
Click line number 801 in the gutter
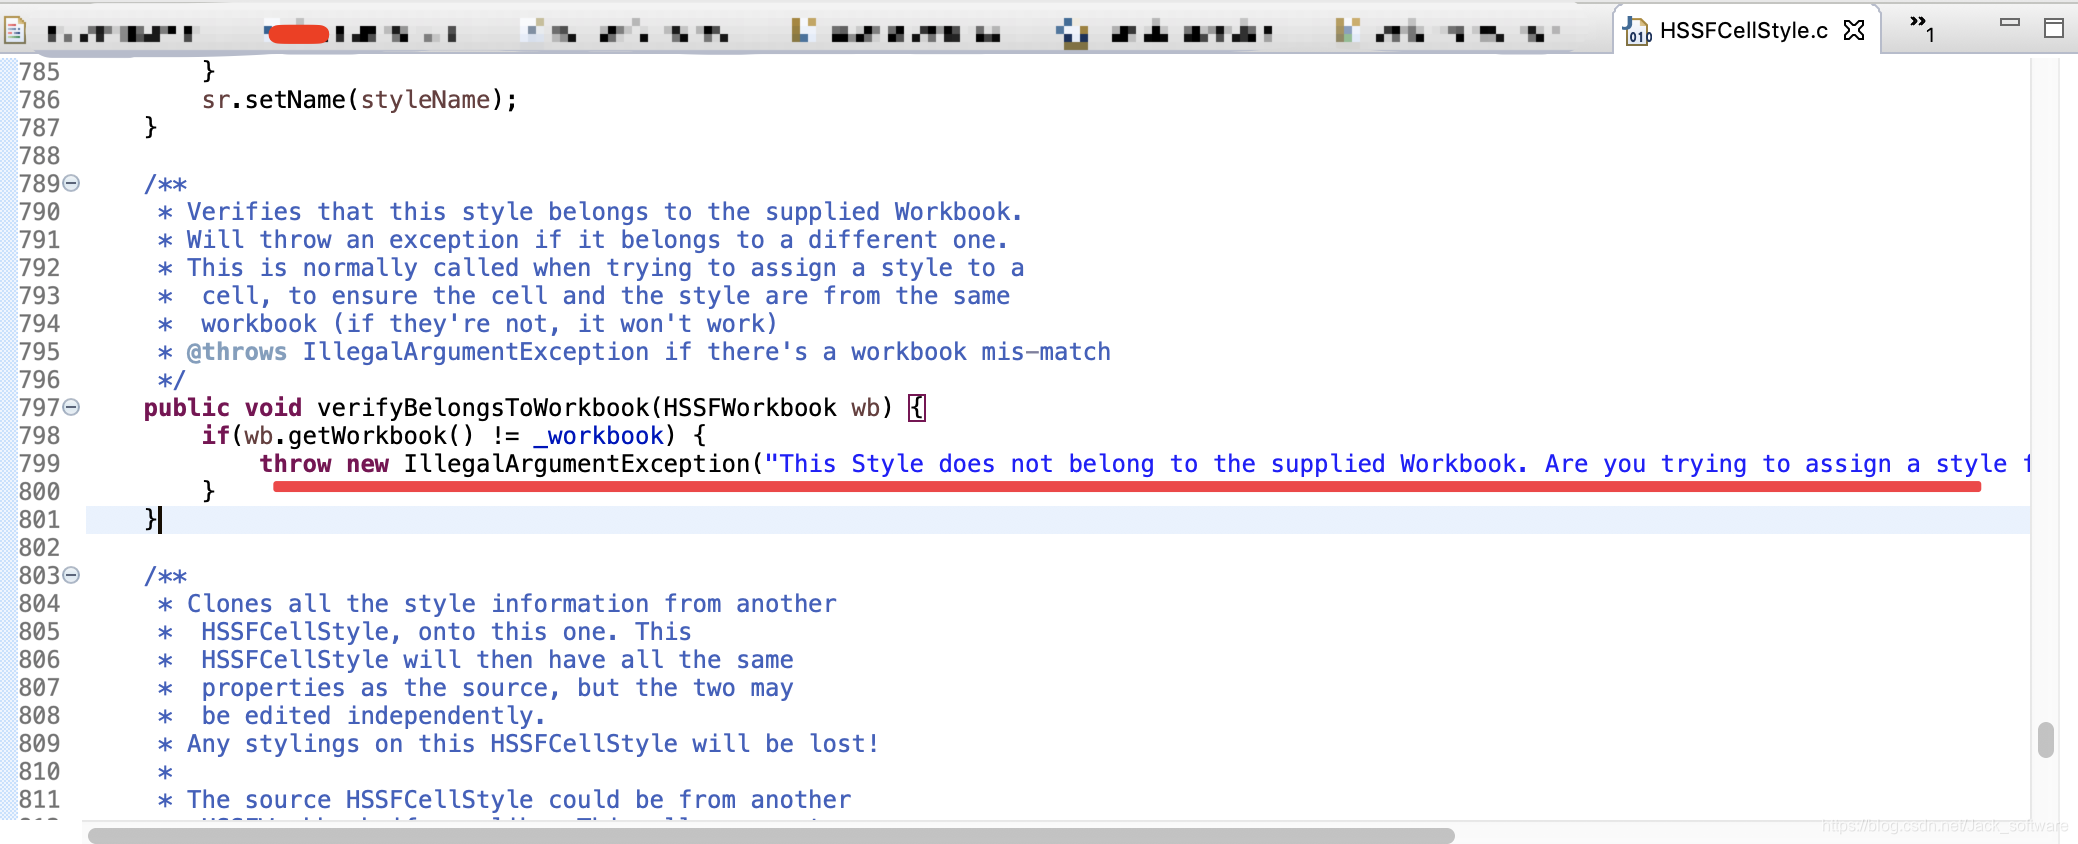pos(39,520)
